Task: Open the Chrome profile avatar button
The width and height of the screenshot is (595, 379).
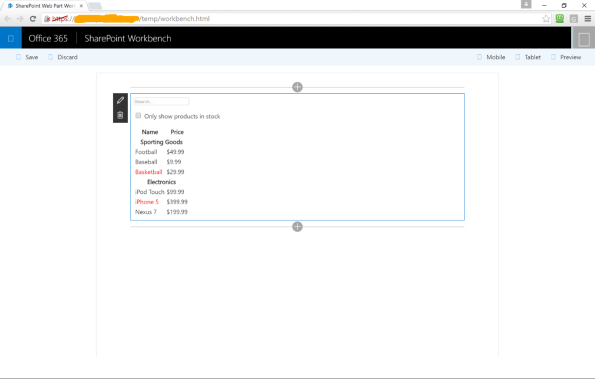Action: (x=526, y=4)
